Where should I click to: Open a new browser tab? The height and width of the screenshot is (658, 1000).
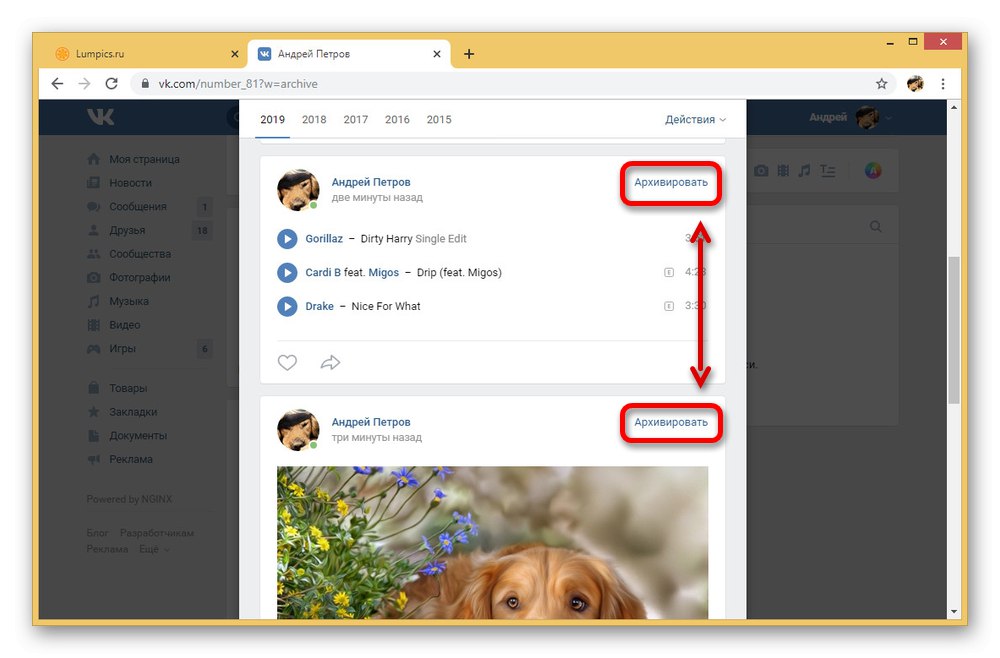pos(469,54)
